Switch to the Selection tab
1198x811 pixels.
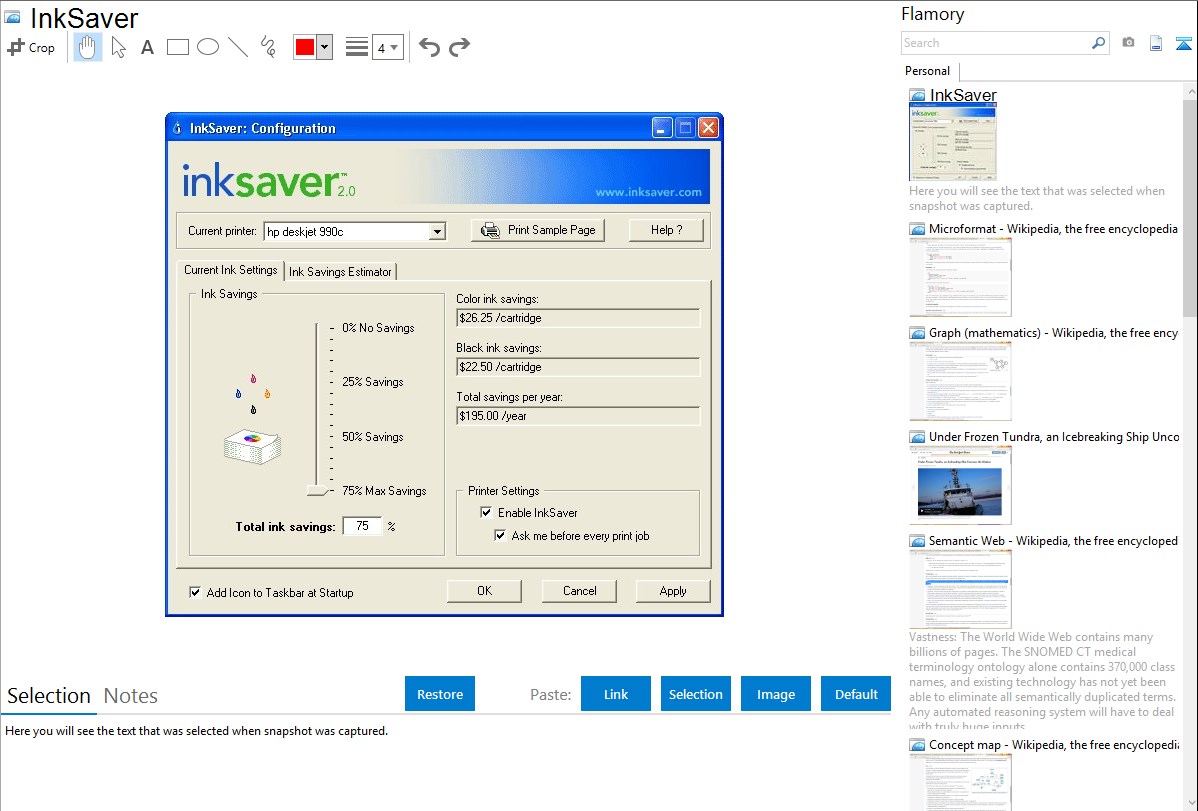[x=49, y=696]
